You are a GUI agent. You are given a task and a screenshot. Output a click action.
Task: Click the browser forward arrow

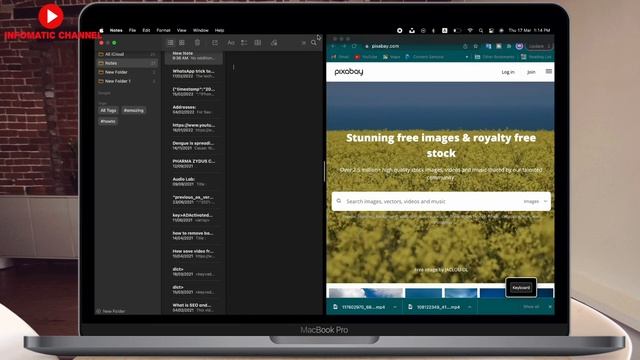tap(344, 46)
